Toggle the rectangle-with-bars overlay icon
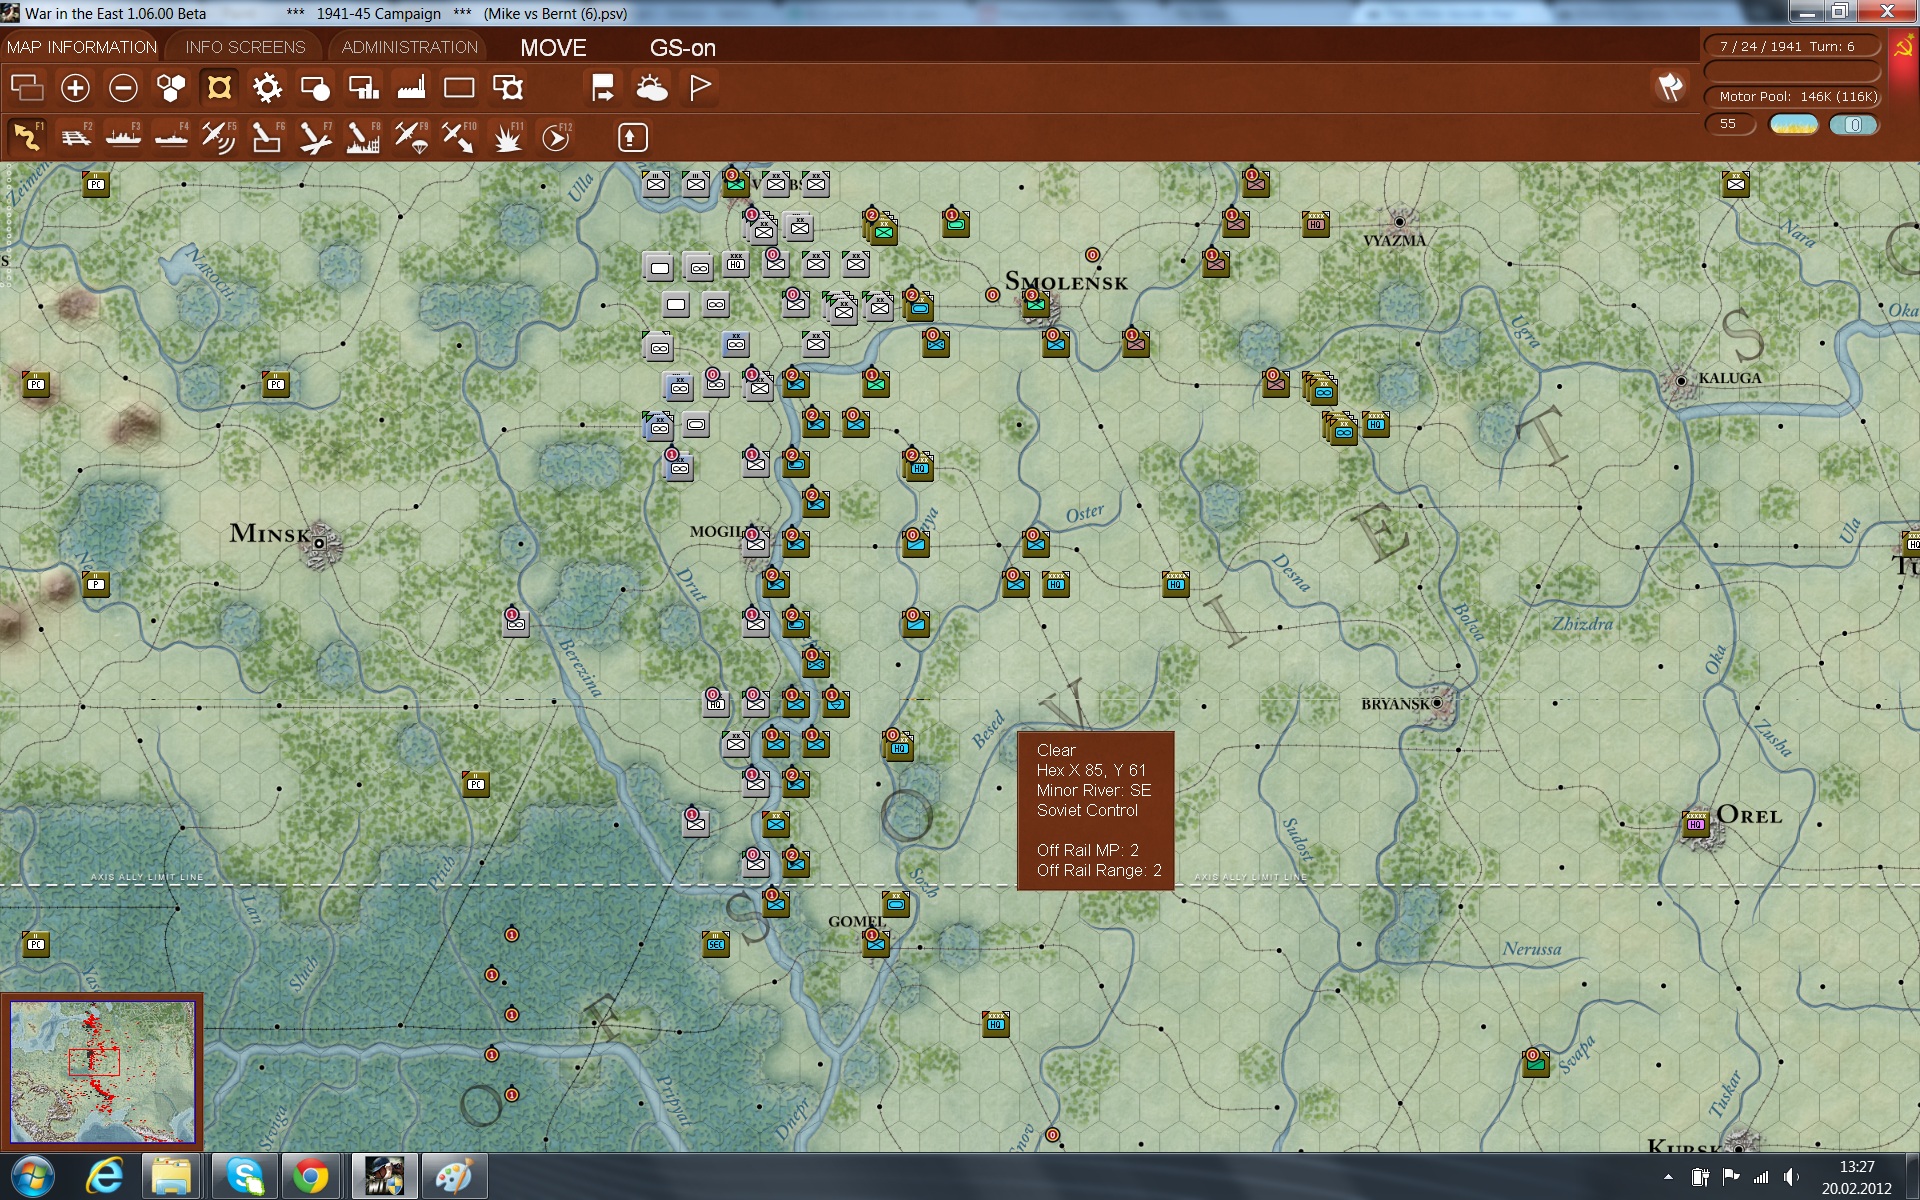The height and width of the screenshot is (1200, 1920). tap(363, 88)
